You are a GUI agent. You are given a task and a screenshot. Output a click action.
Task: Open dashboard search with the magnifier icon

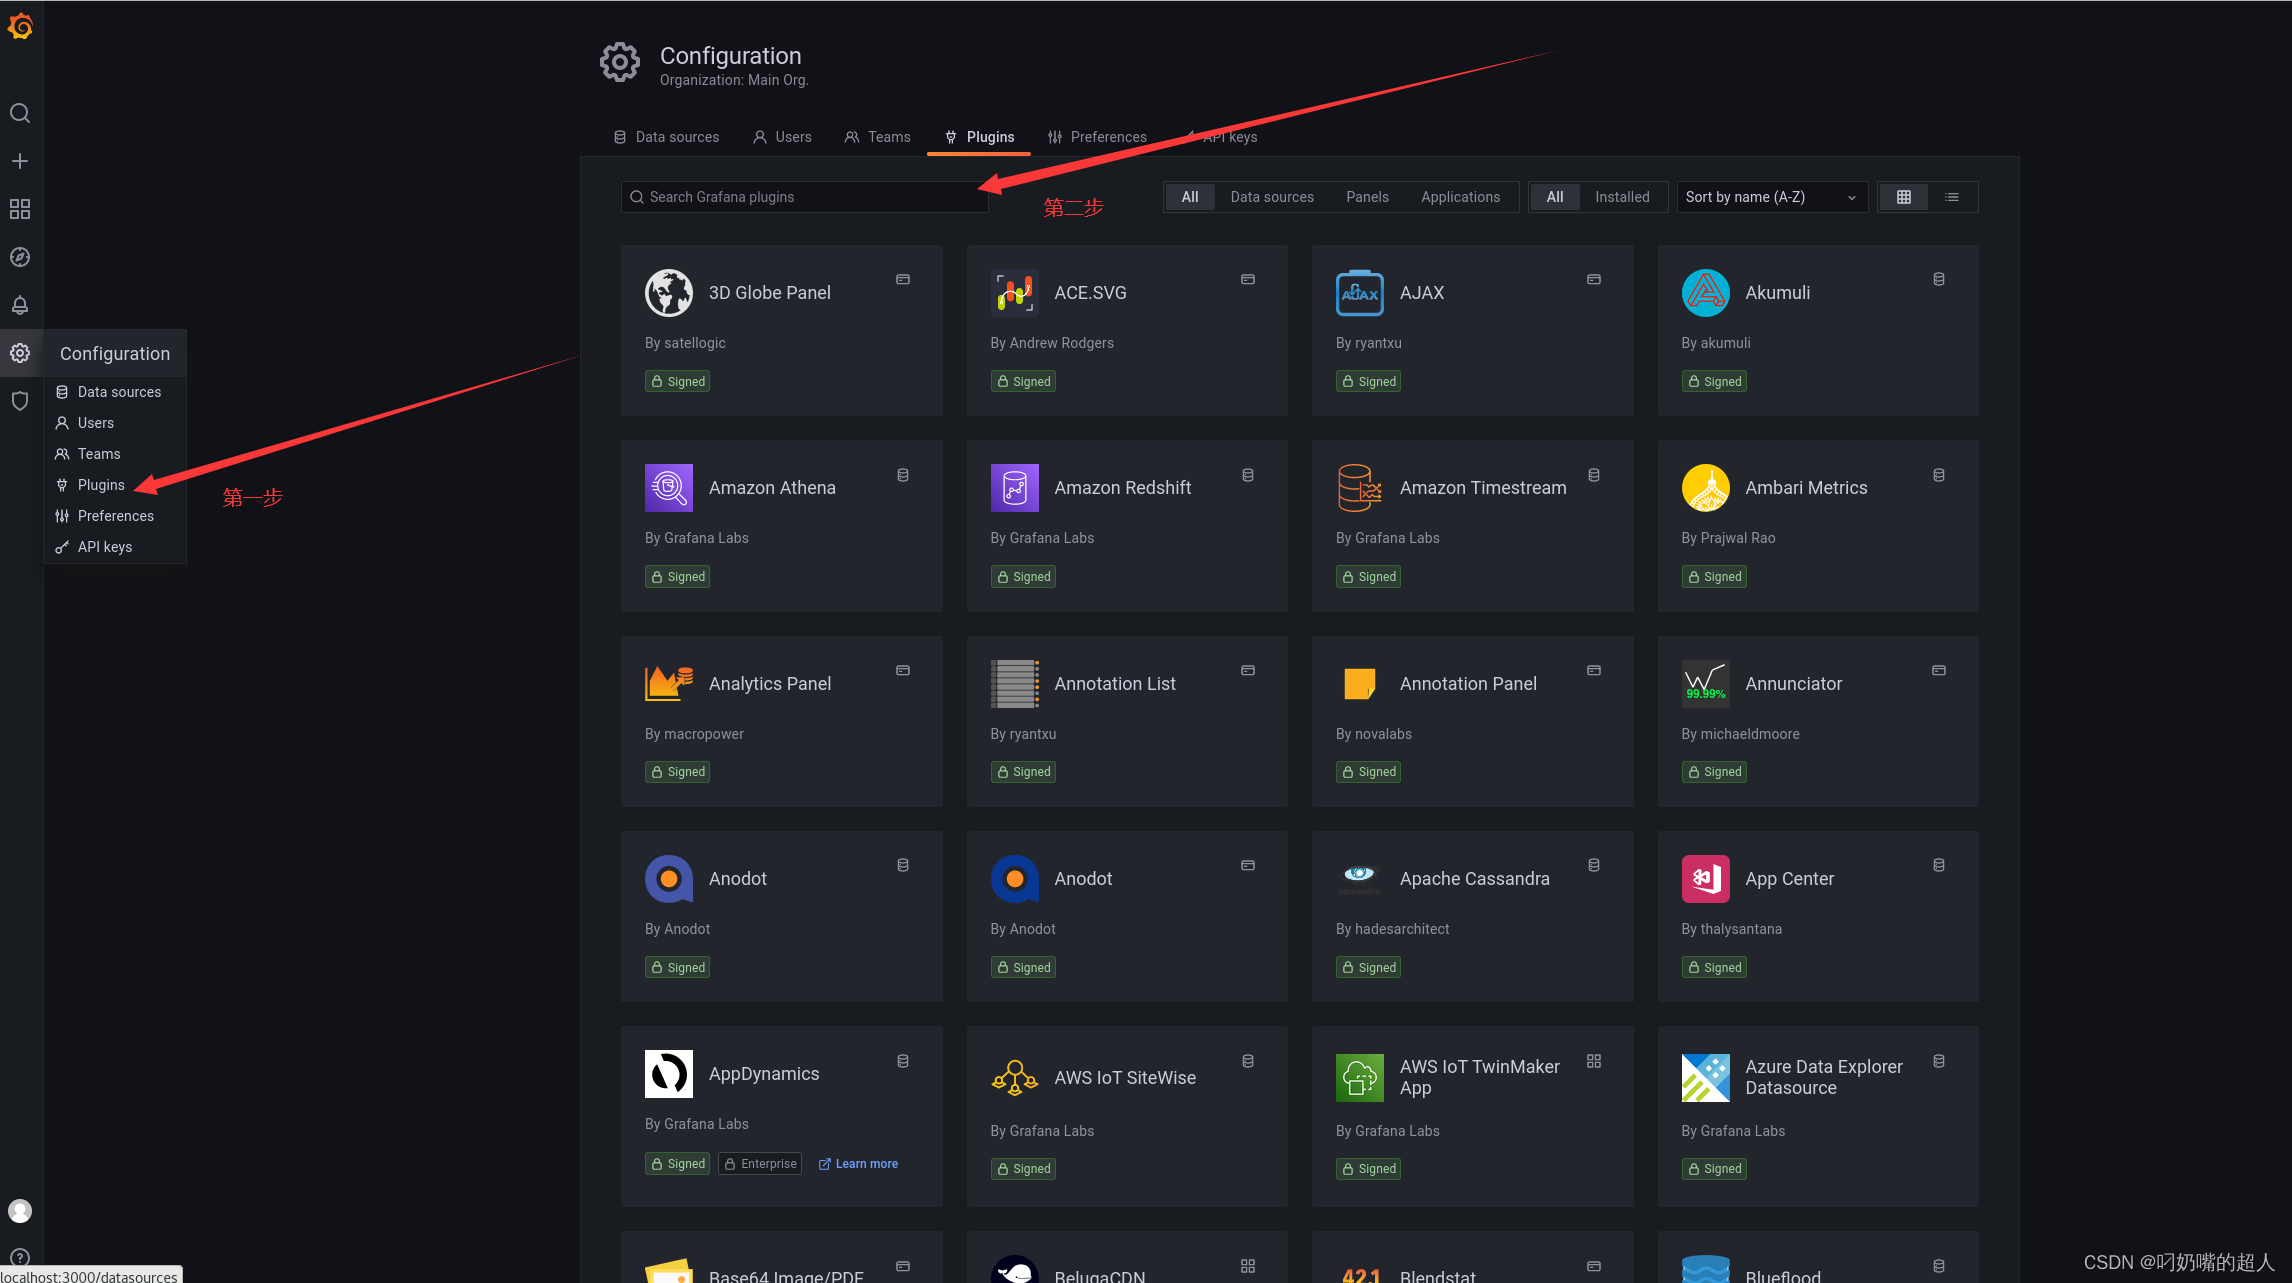pyautogui.click(x=20, y=113)
